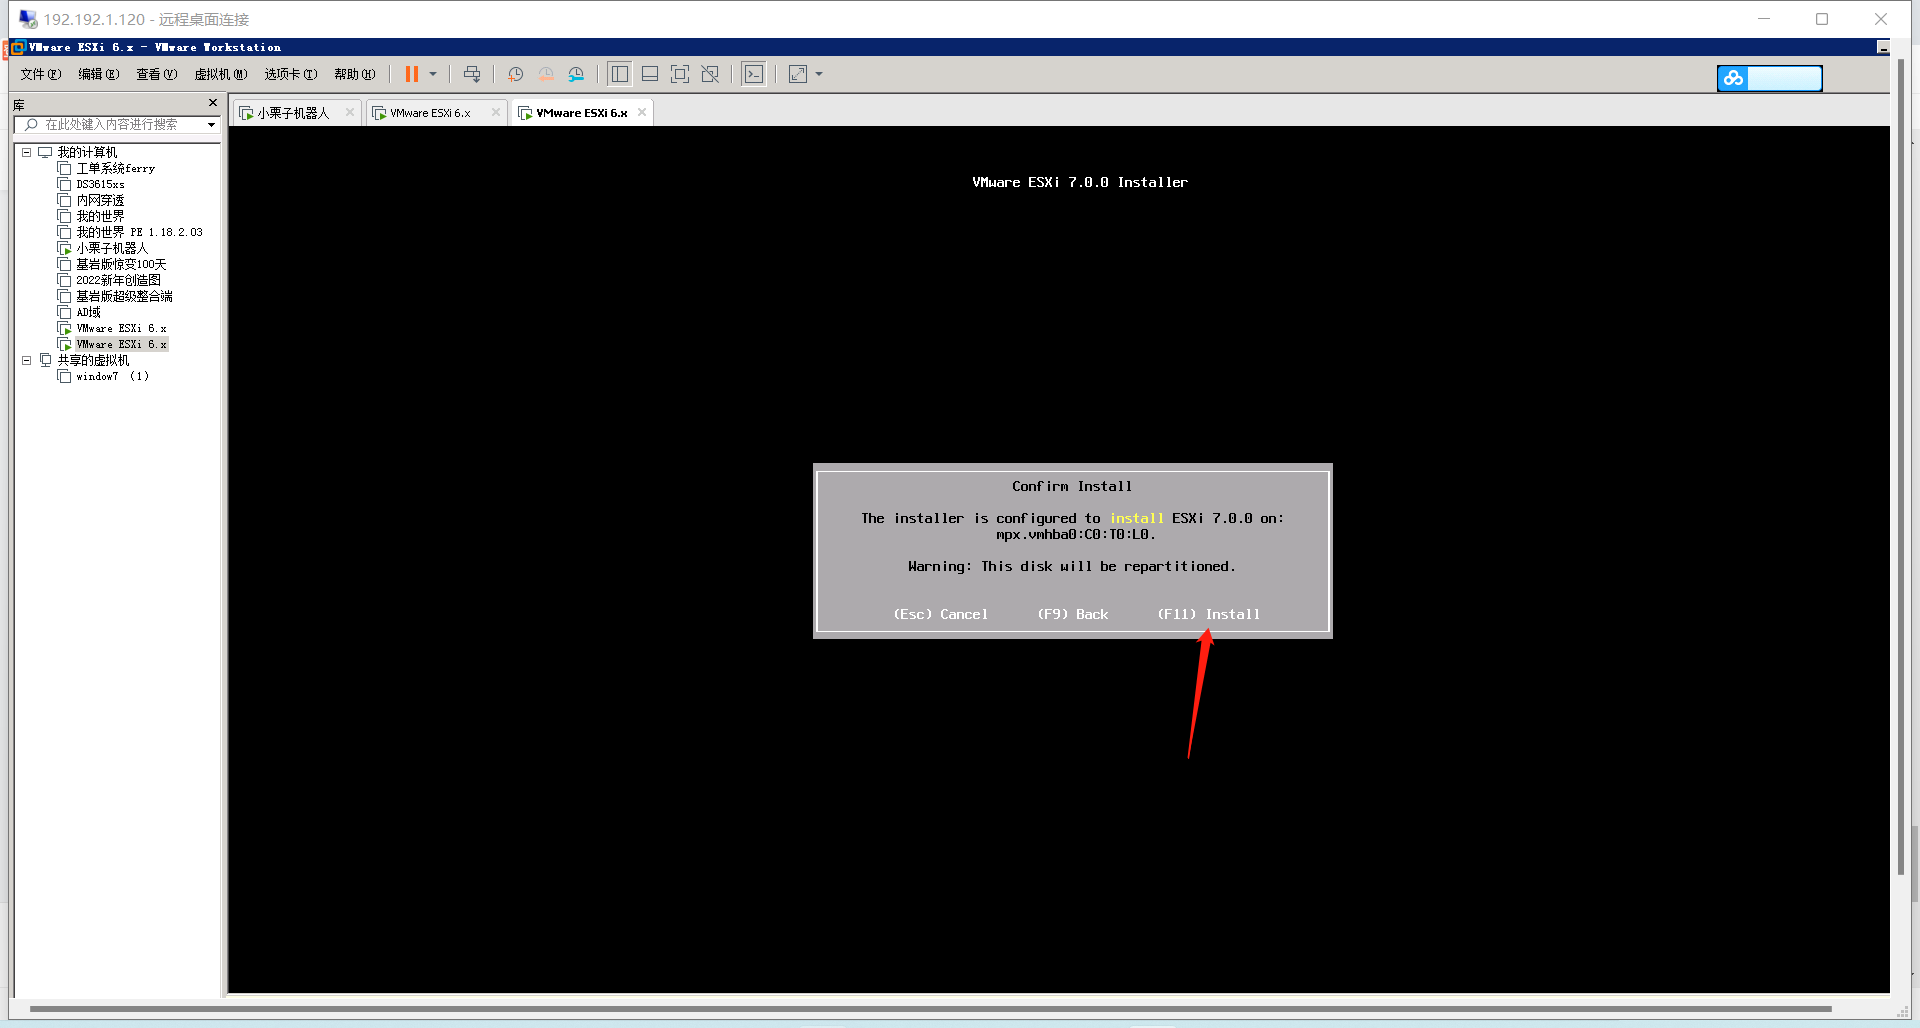Switch to the middle VMware ESXi 6.x tab
The height and width of the screenshot is (1028, 1920).
coord(430,113)
